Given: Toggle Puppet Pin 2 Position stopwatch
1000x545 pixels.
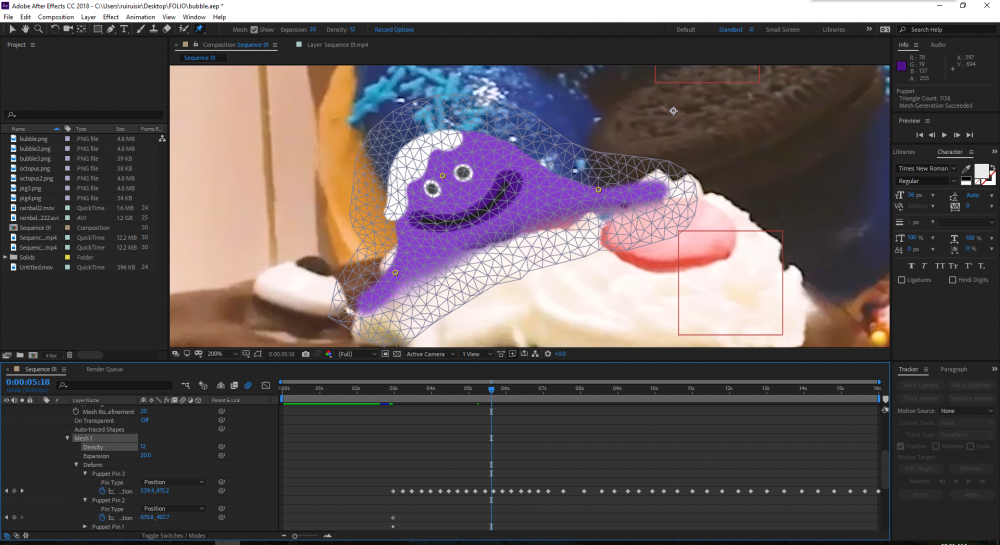Looking at the screenshot, I should [x=102, y=518].
